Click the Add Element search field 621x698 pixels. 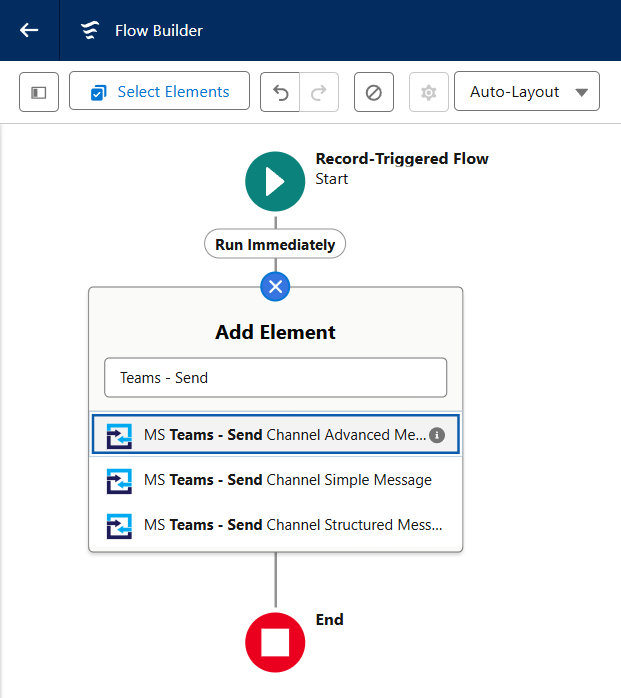276,377
